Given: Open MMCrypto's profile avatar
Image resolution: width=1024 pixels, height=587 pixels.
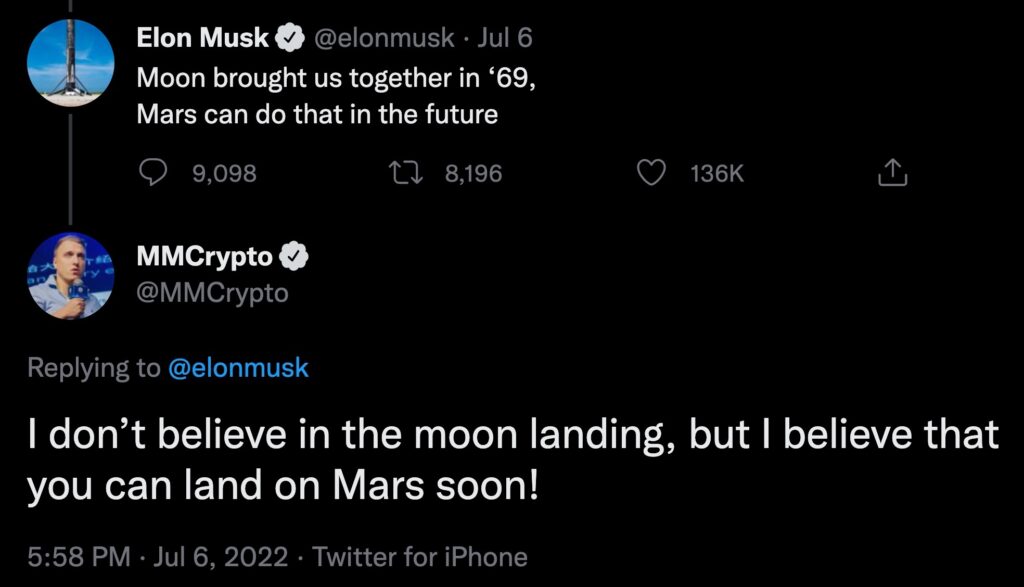Looking at the screenshot, I should point(70,275).
